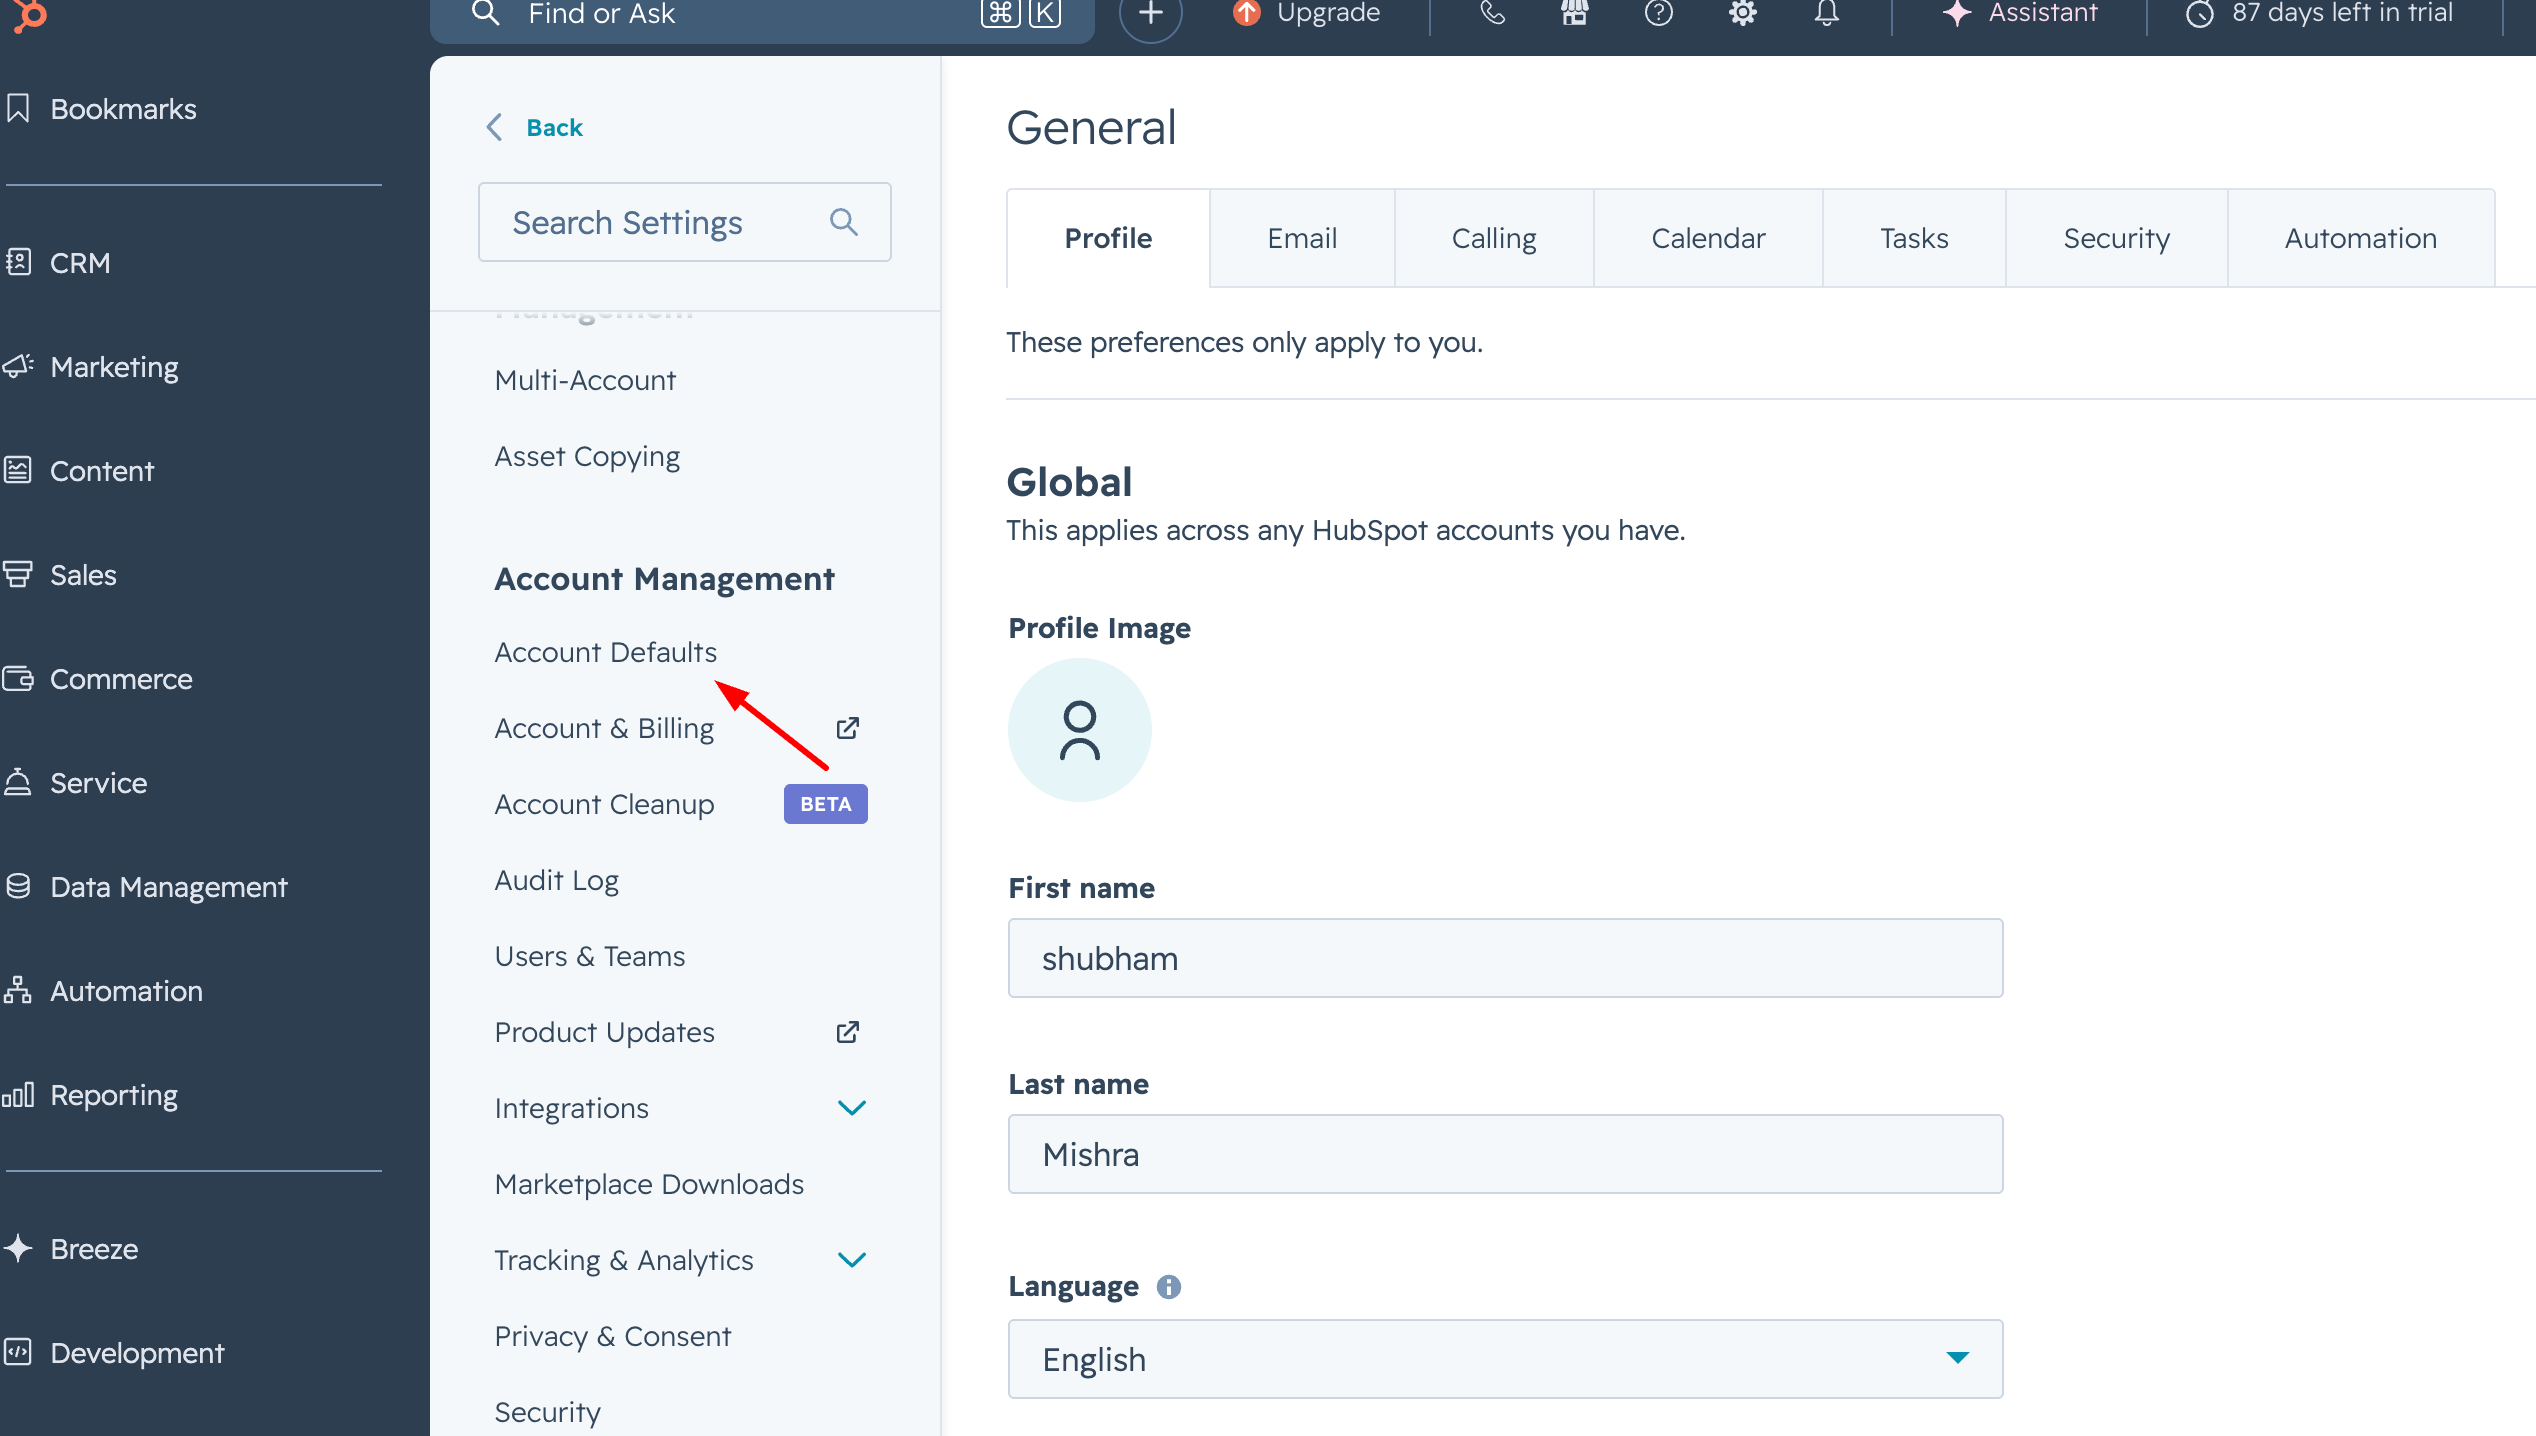The height and width of the screenshot is (1436, 2536).
Task: Open Account Defaults settings
Action: click(605, 652)
